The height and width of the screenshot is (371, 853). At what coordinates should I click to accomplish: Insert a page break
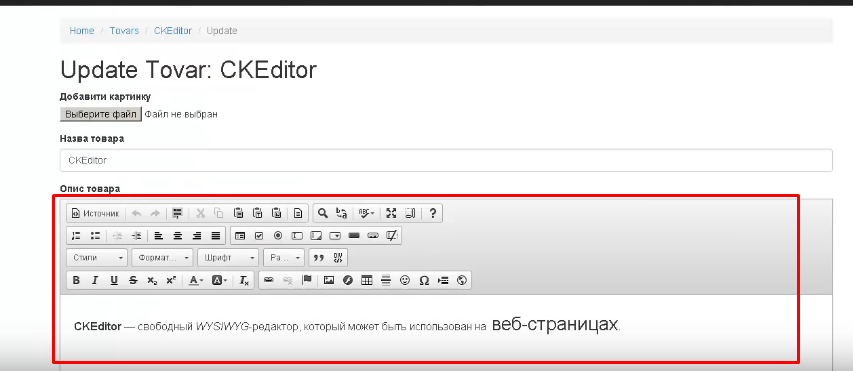coord(443,280)
